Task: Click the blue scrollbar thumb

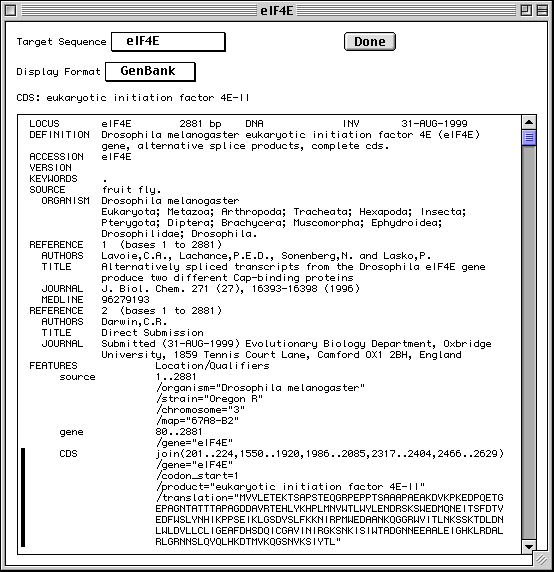Action: pyautogui.click(x=529, y=138)
